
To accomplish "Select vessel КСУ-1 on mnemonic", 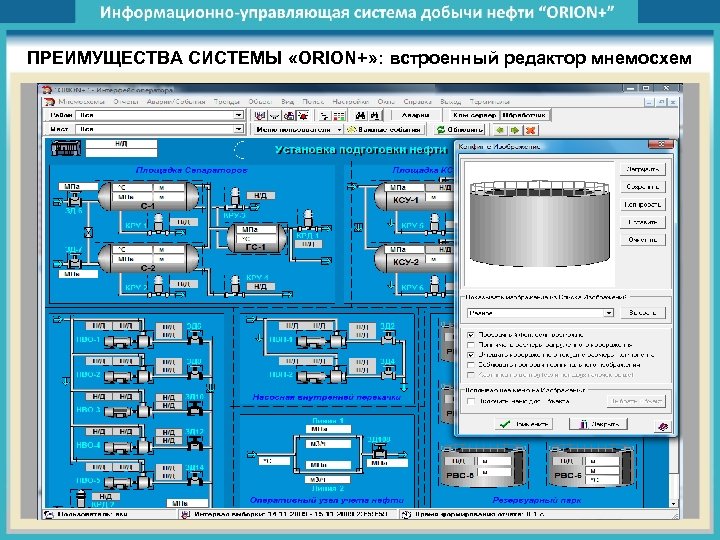I will point(413,196).
